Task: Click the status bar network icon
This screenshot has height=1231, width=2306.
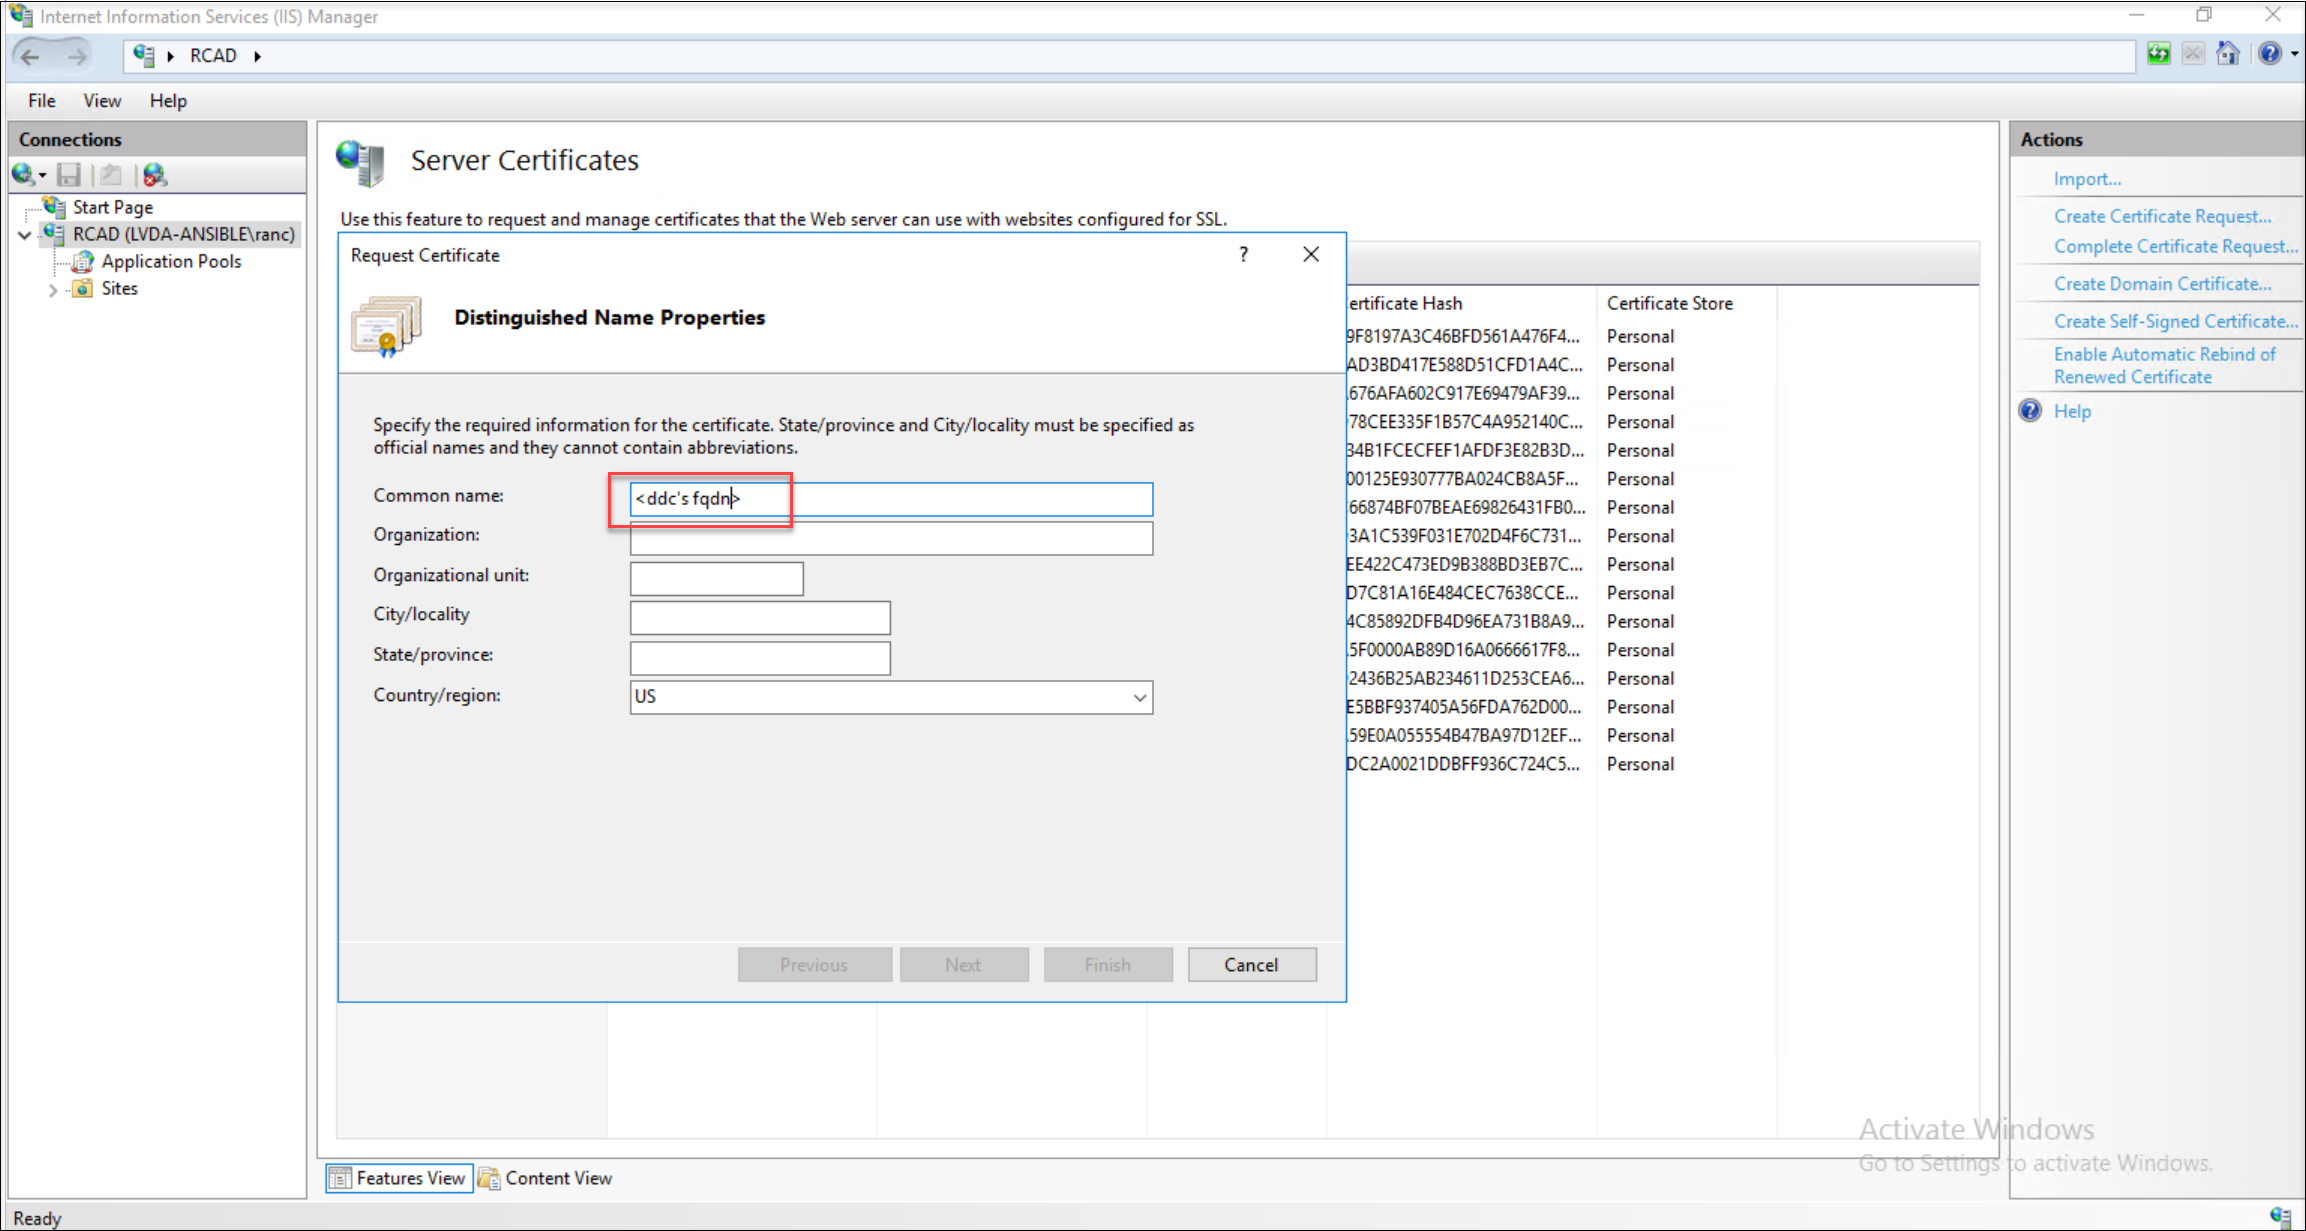Action: tap(2279, 1216)
